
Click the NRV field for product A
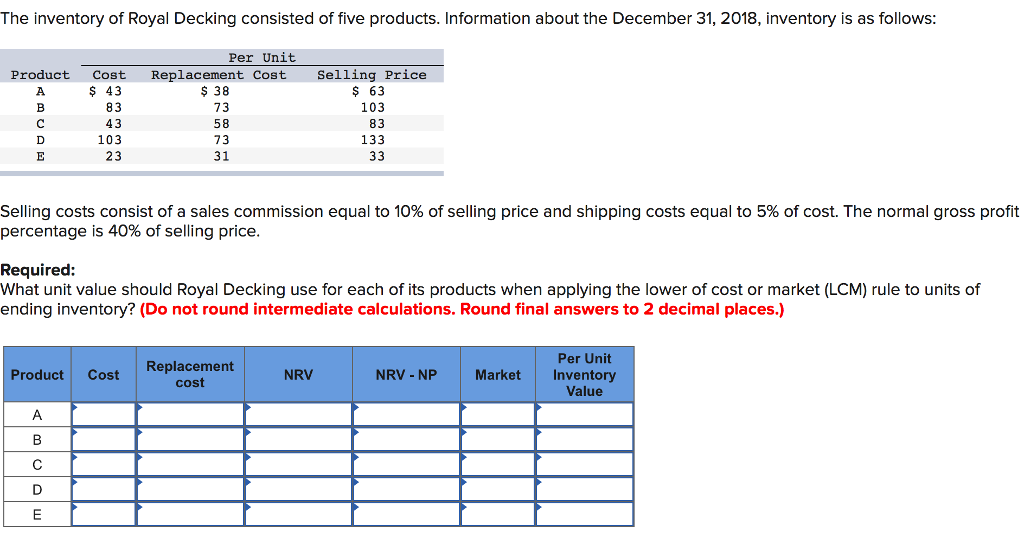point(298,415)
